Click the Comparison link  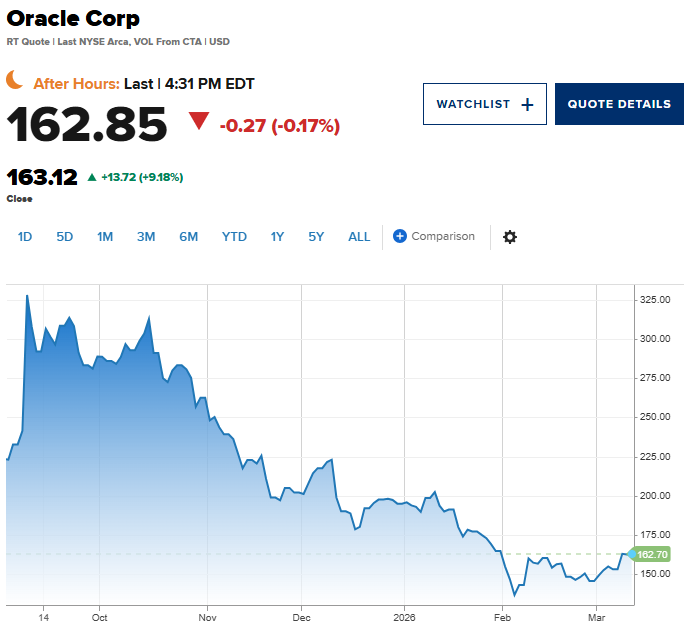443,237
